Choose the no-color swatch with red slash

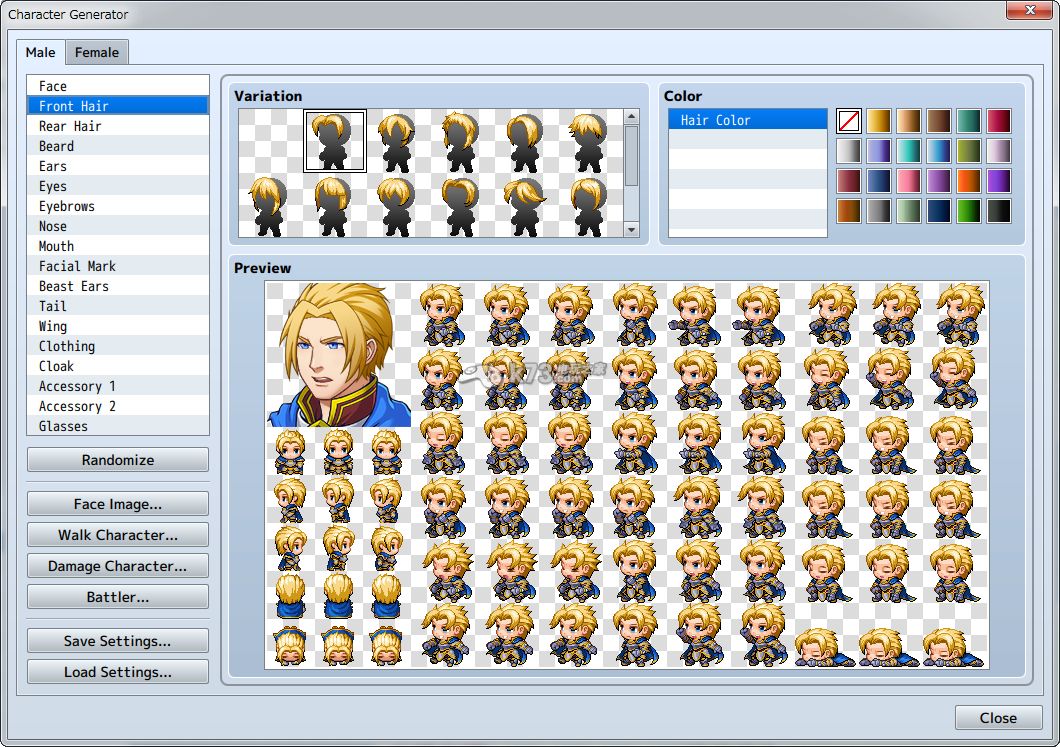pyautogui.click(x=849, y=121)
